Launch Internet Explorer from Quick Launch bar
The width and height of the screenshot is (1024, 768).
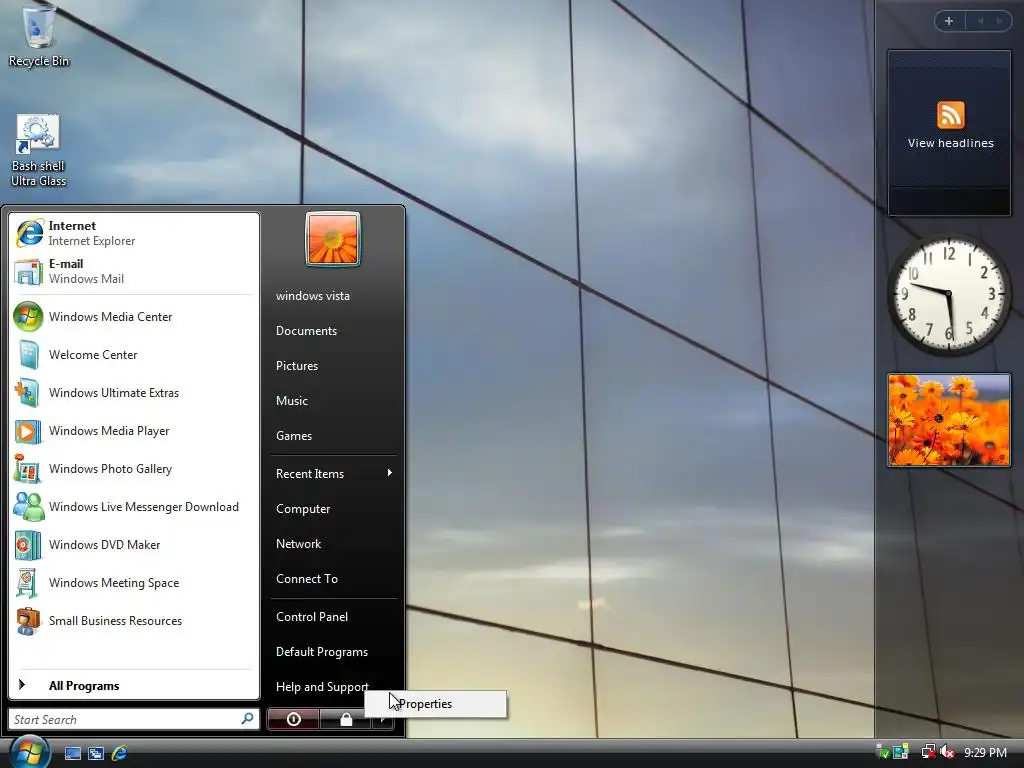pyautogui.click(x=120, y=753)
